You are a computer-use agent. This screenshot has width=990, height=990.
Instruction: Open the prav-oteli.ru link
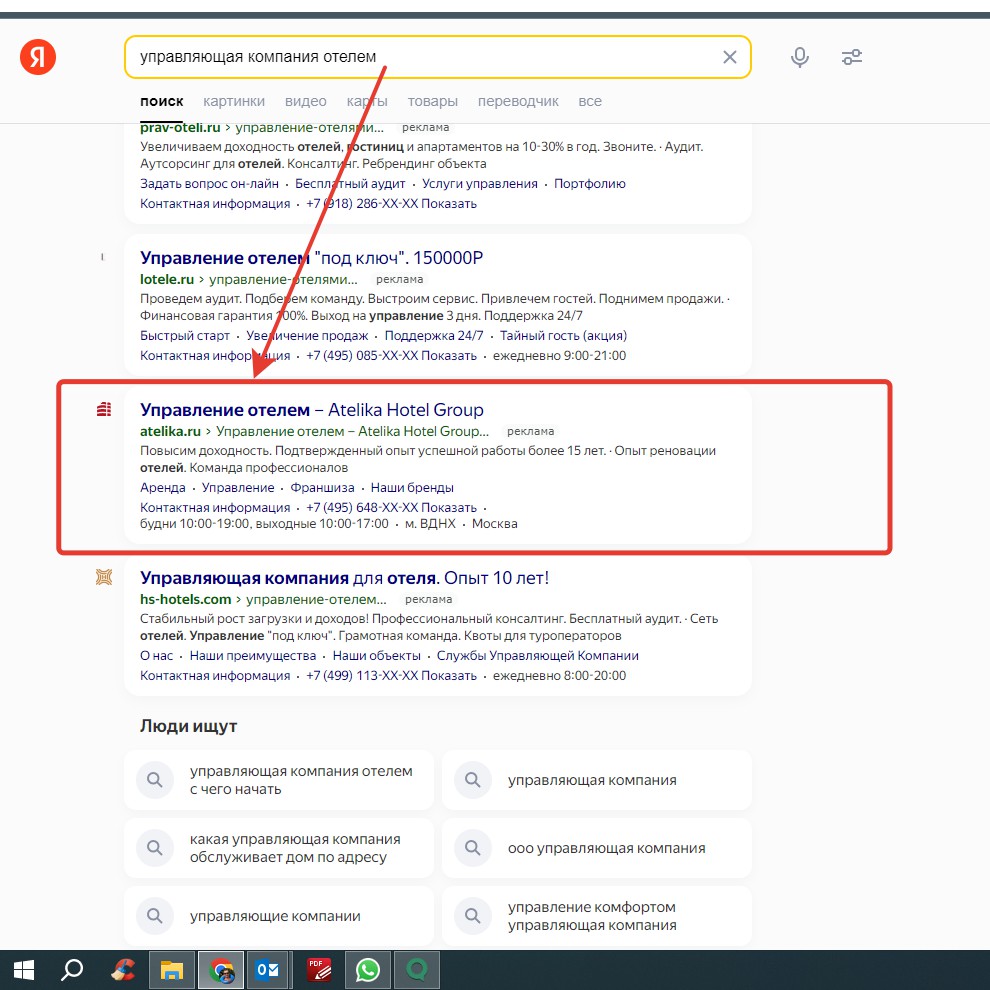180,128
